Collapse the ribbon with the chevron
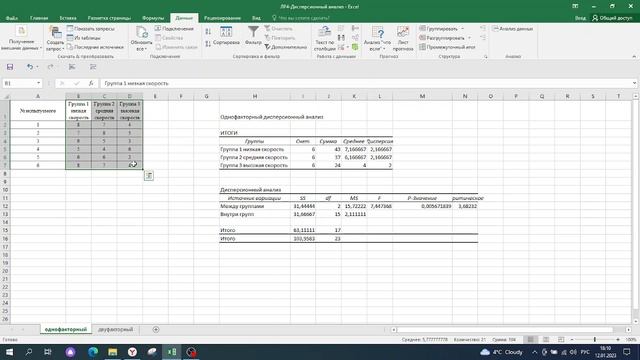This screenshot has height=360, width=640. tap(634, 57)
